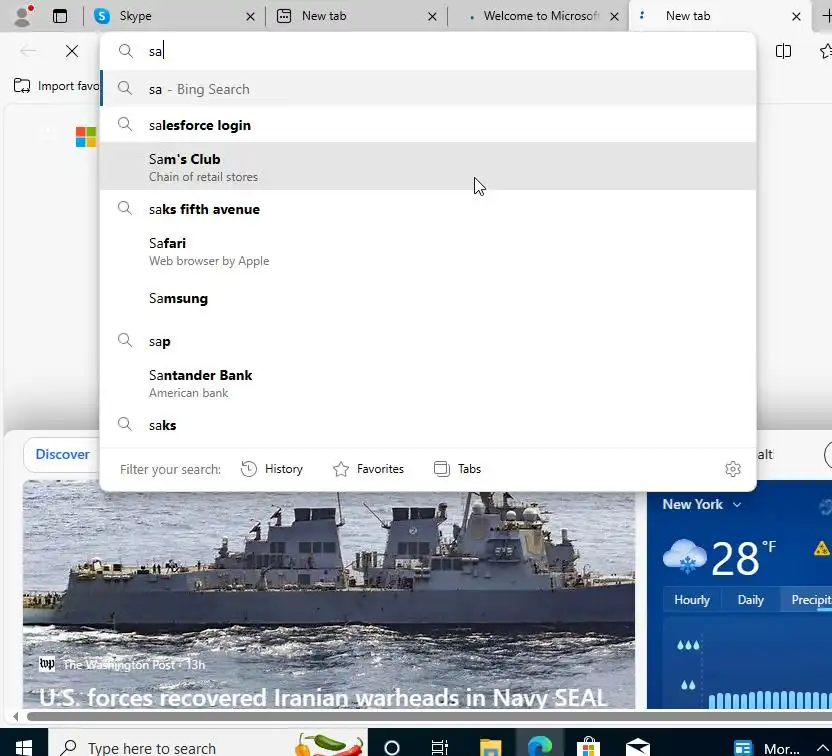Close the Welcome to Microsoft tab
The image size is (832, 756).
click(614, 16)
